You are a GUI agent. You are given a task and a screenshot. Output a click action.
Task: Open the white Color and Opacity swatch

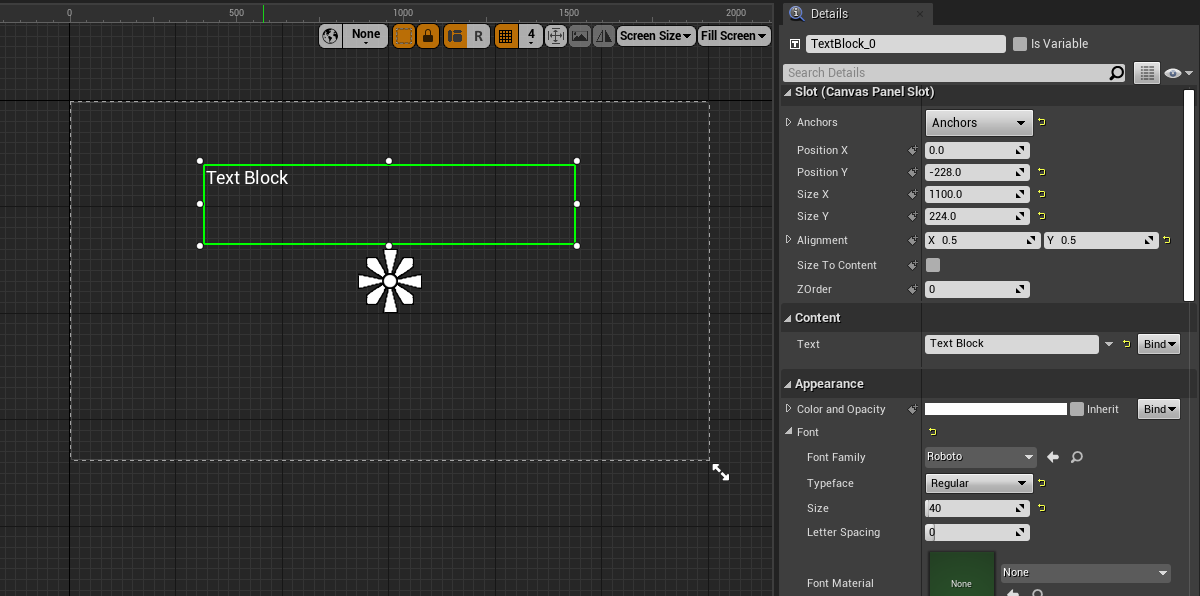coord(996,409)
